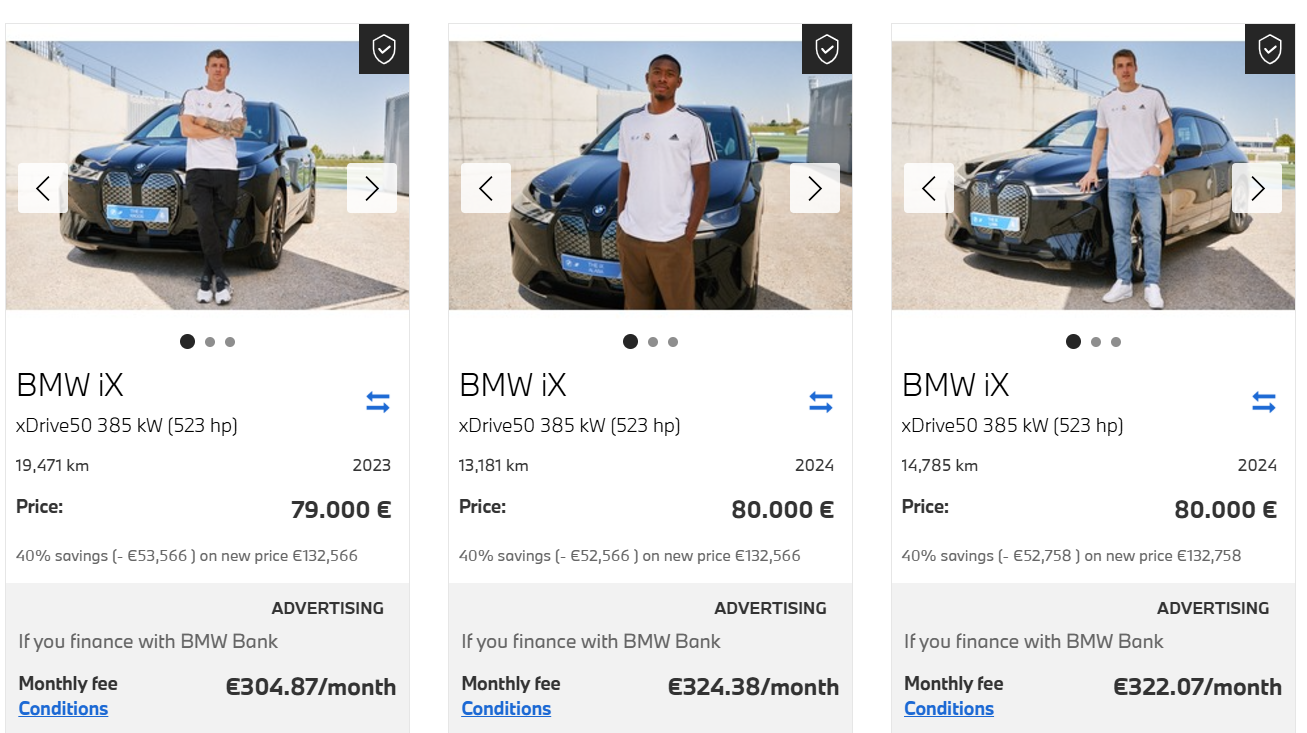Click certified shield badge on 13,181 km car
This screenshot has width=1307, height=733.
point(827,49)
